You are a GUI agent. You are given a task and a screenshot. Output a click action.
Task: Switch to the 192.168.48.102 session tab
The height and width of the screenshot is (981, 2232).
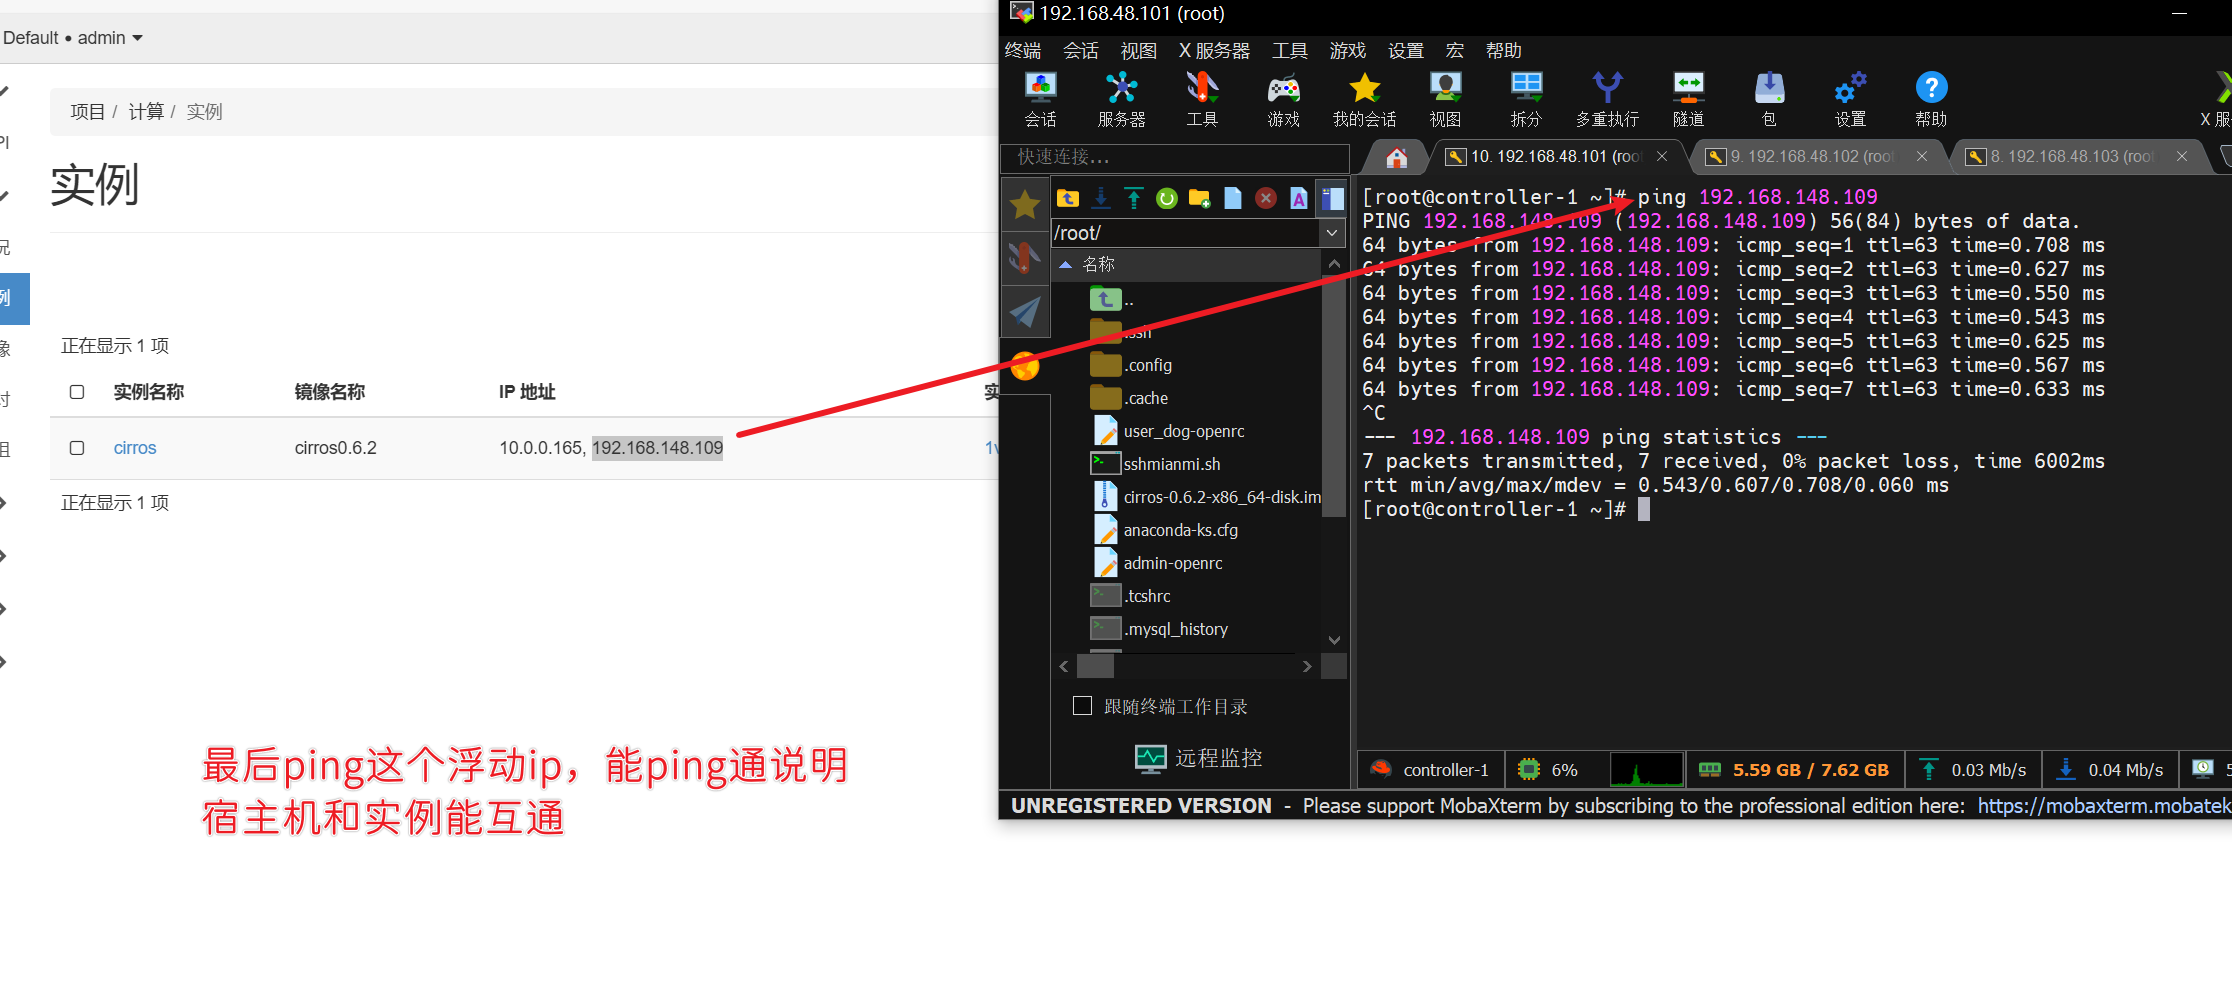click(x=1811, y=157)
